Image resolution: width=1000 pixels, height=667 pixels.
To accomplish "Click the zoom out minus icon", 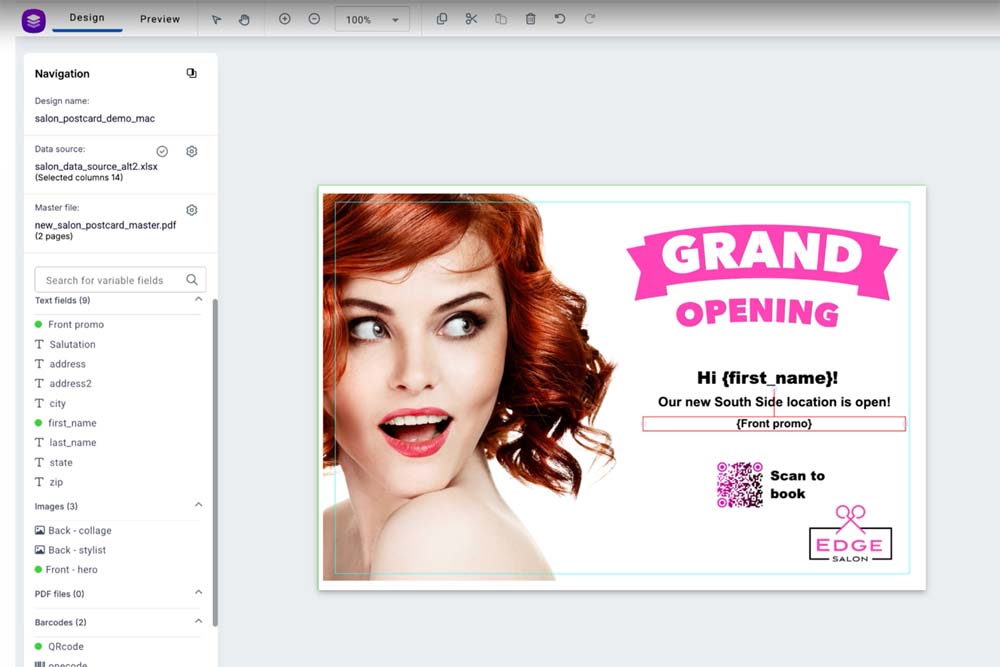I will pos(314,19).
